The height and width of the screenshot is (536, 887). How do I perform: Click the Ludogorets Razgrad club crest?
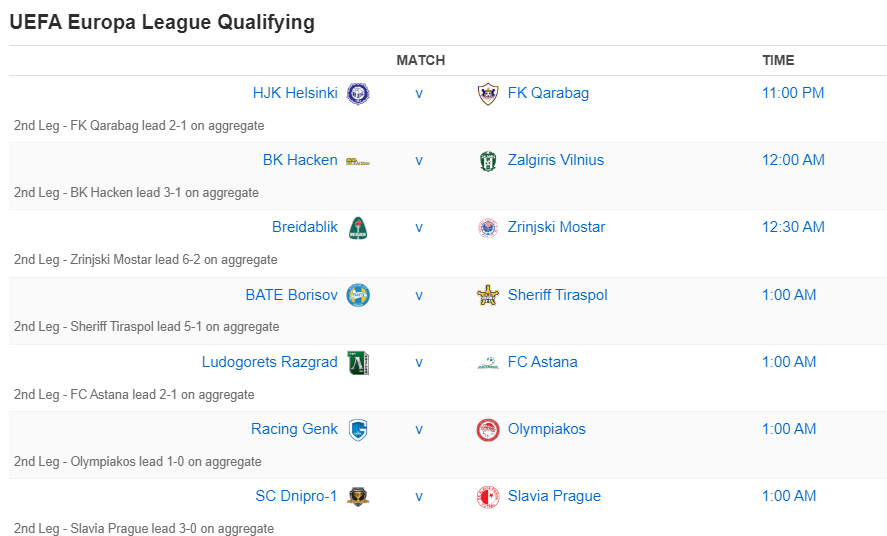click(x=358, y=362)
